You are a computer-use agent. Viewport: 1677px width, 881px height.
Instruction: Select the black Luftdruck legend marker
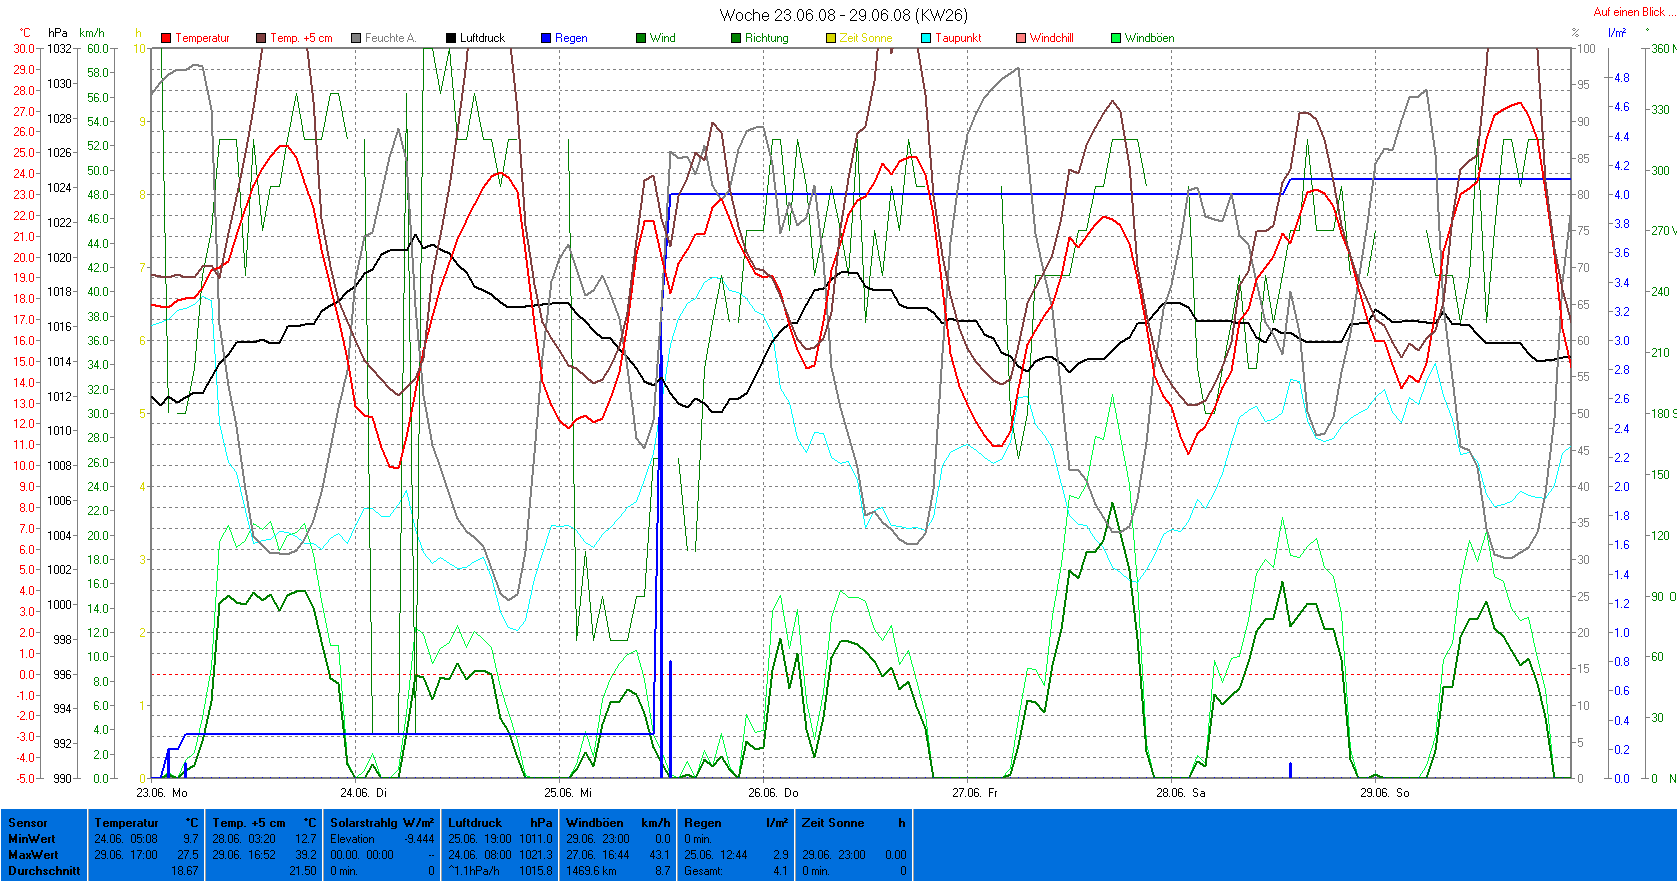click(451, 38)
